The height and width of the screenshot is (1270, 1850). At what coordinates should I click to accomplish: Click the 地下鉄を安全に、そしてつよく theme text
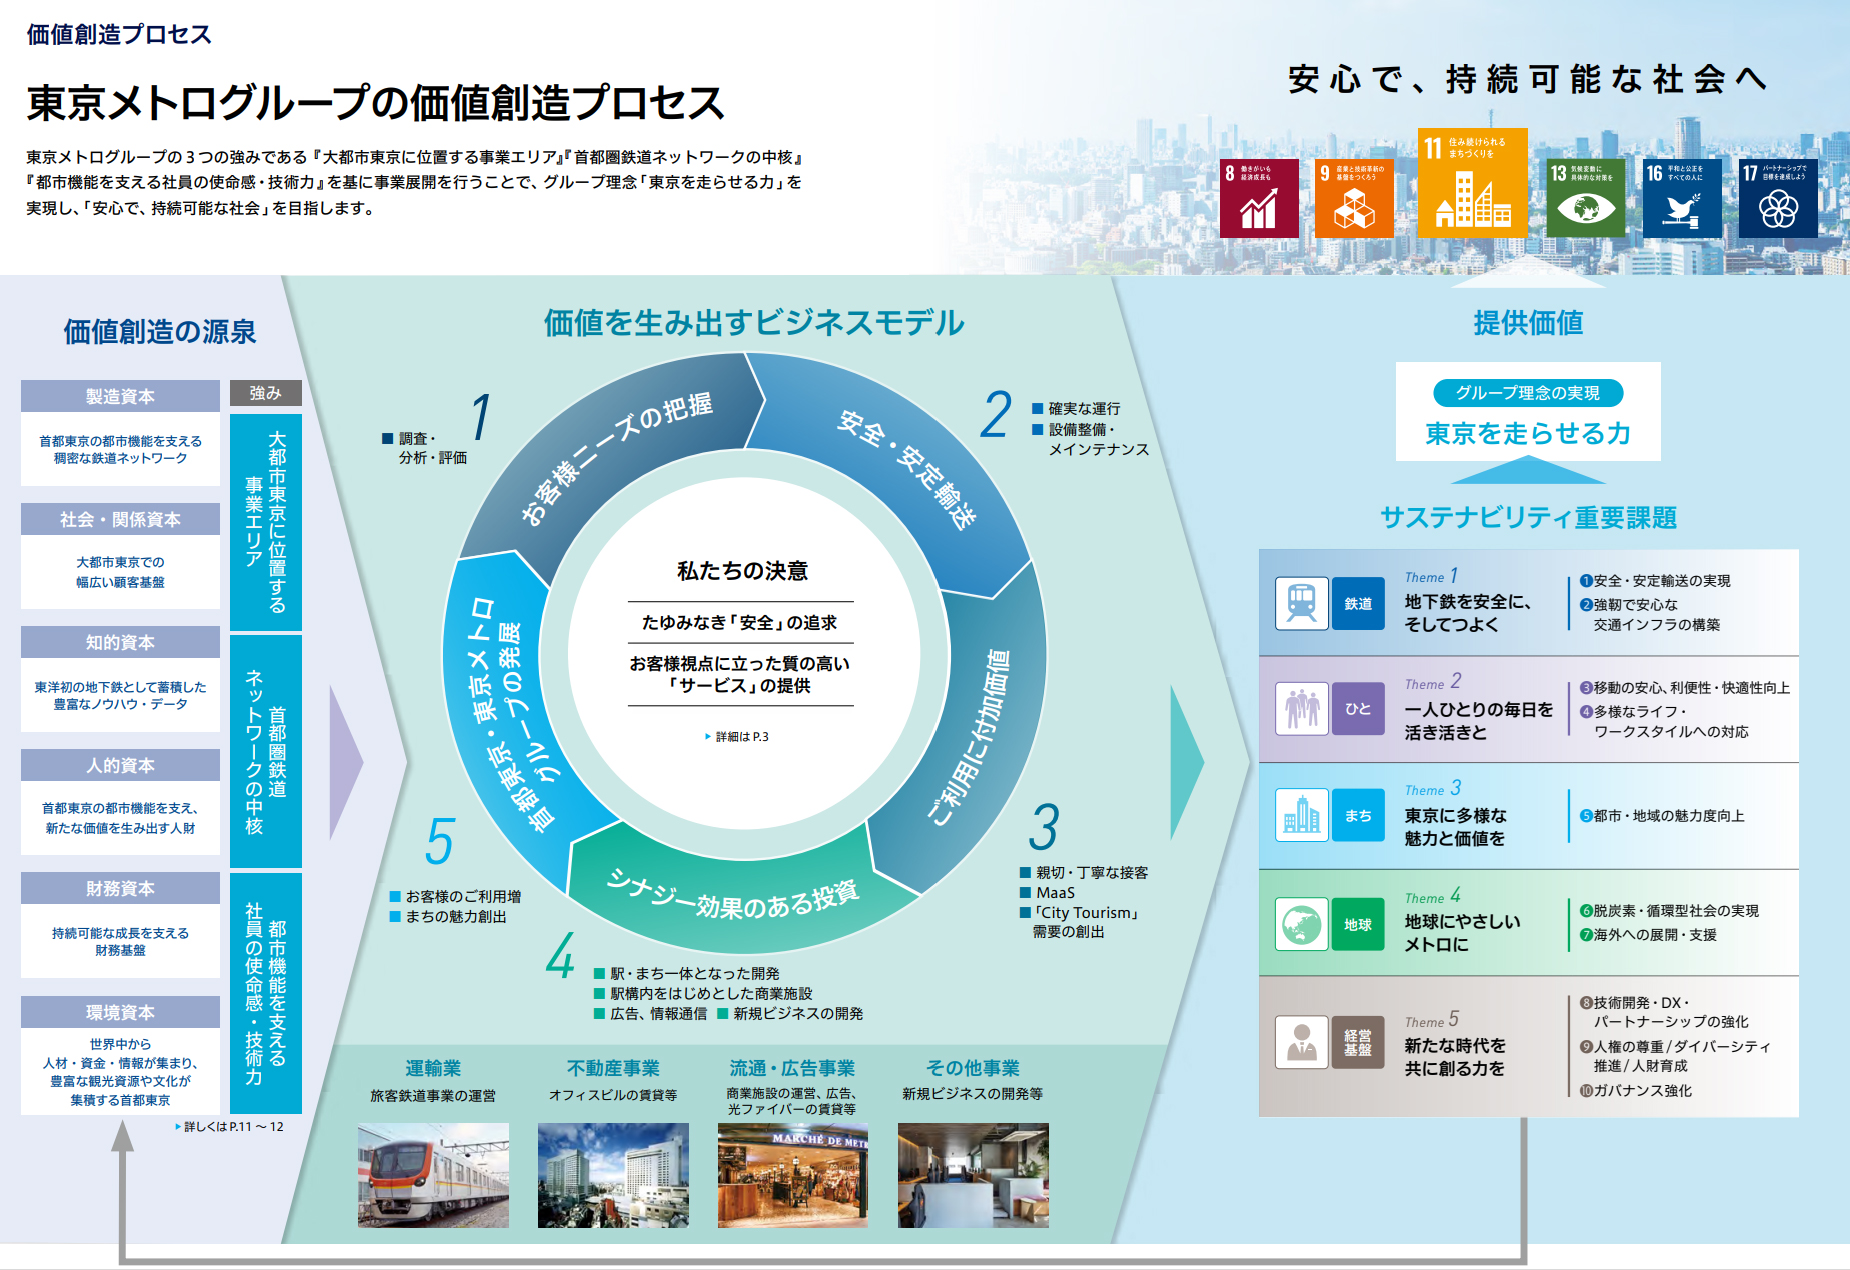click(x=1468, y=613)
